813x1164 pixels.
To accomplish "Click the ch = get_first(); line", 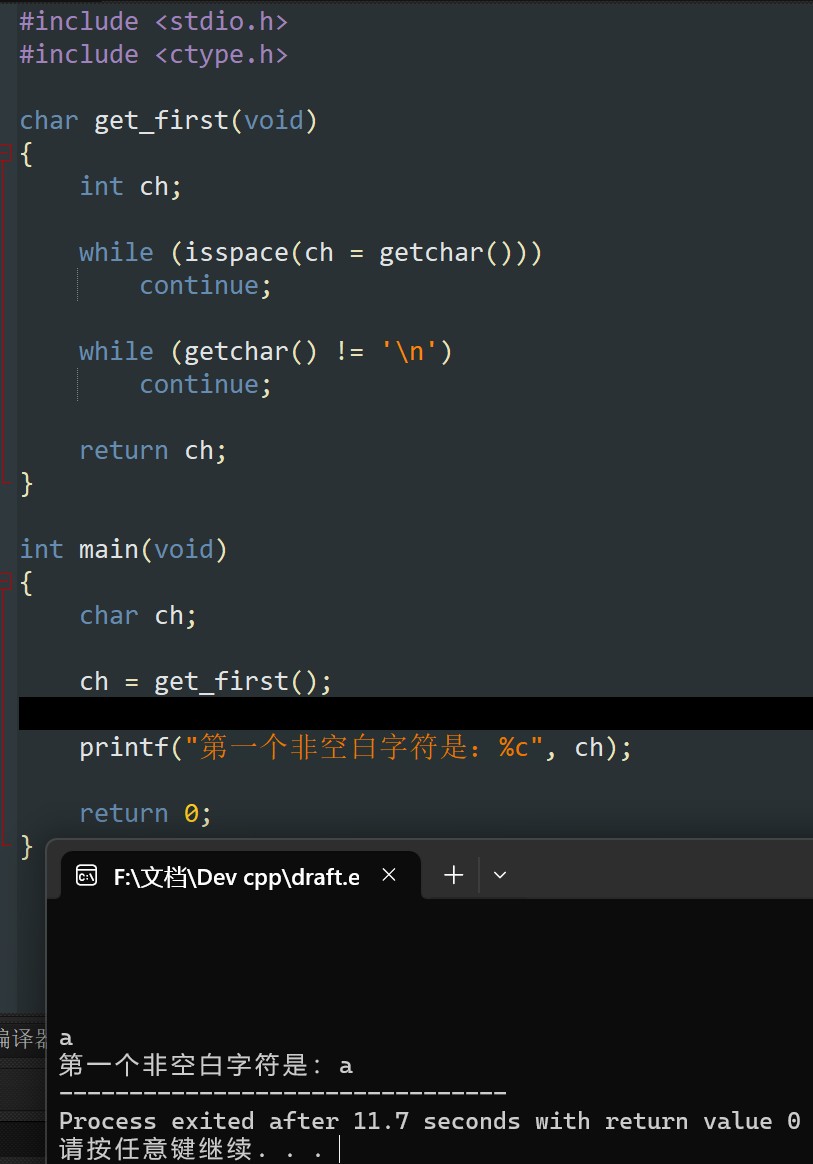I will click(x=206, y=681).
